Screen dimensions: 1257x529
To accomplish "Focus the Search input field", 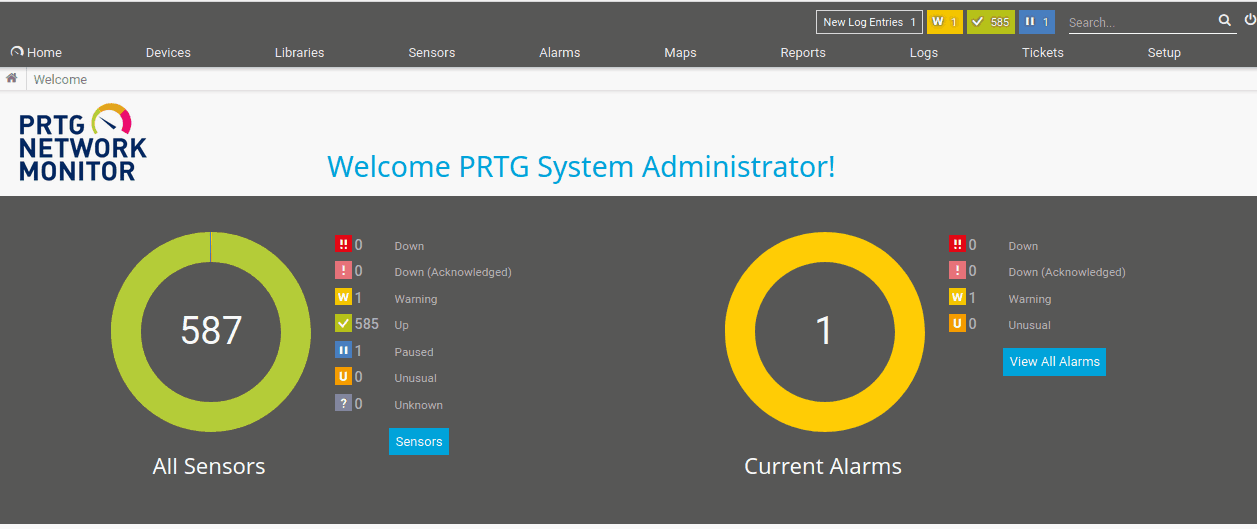I will point(1140,22).
